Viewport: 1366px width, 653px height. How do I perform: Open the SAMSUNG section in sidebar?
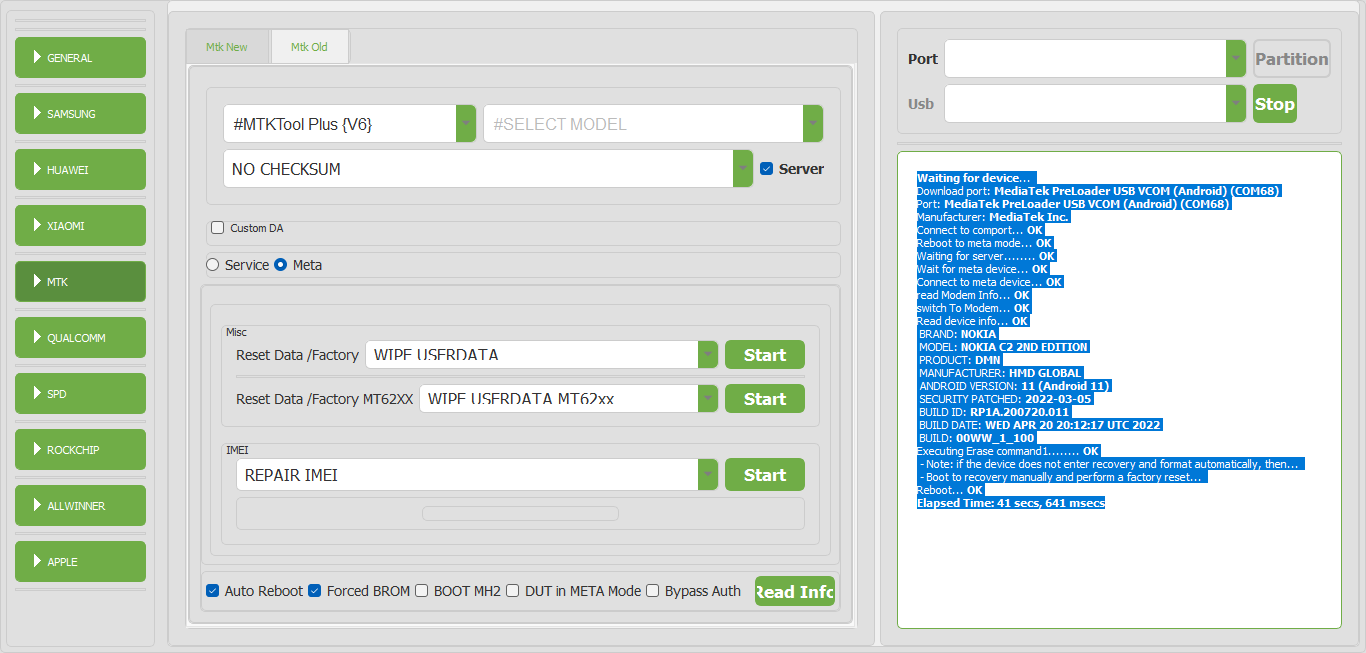tap(80, 114)
